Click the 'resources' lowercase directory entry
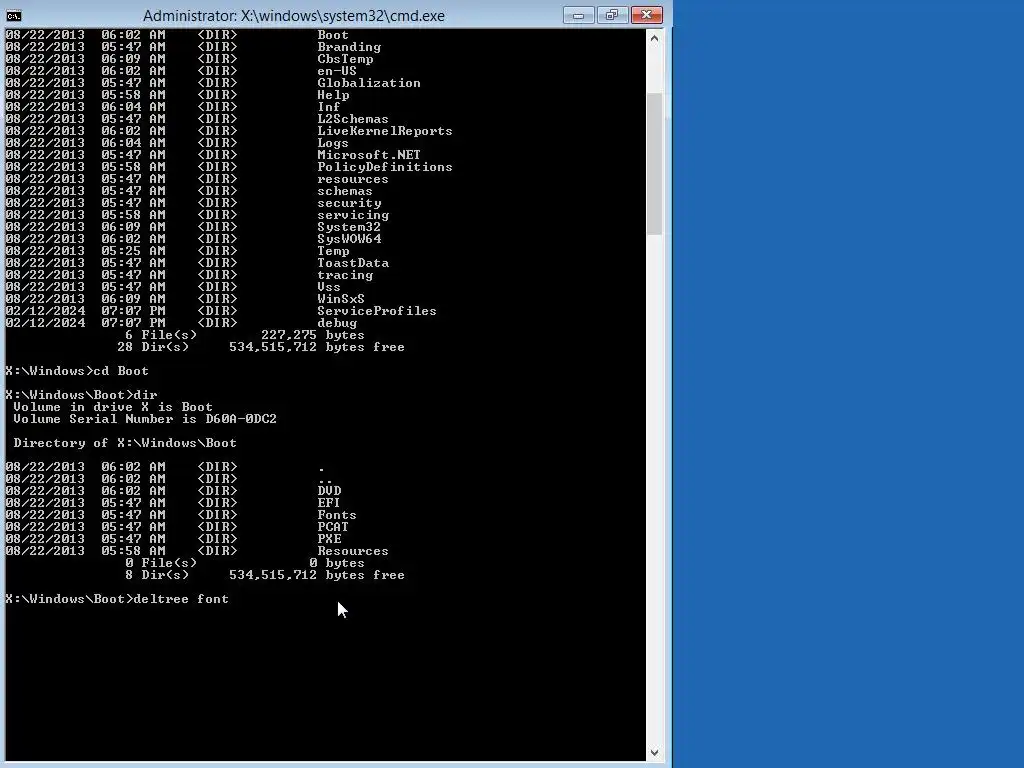1024x768 pixels. pyautogui.click(x=353, y=179)
